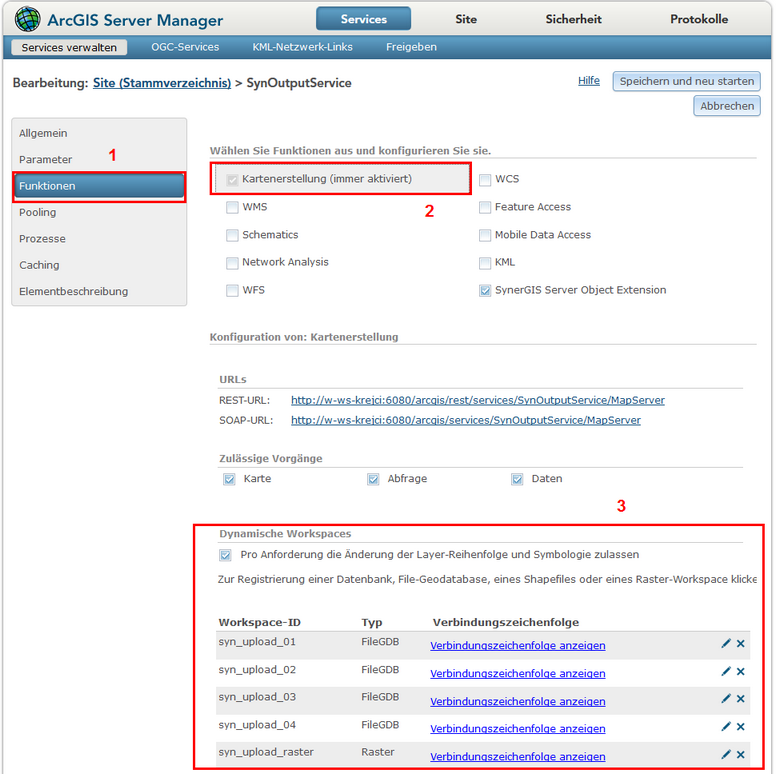Enable the WFS capability checkbox
The image size is (776, 774).
232,290
